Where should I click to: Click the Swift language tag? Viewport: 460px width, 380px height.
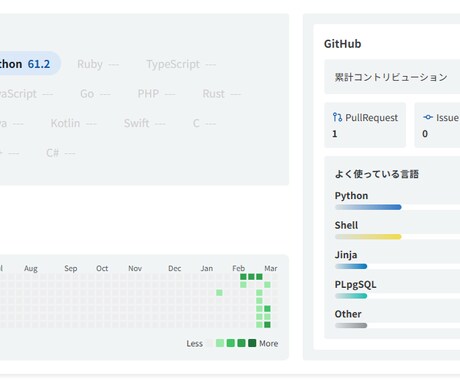pos(144,123)
